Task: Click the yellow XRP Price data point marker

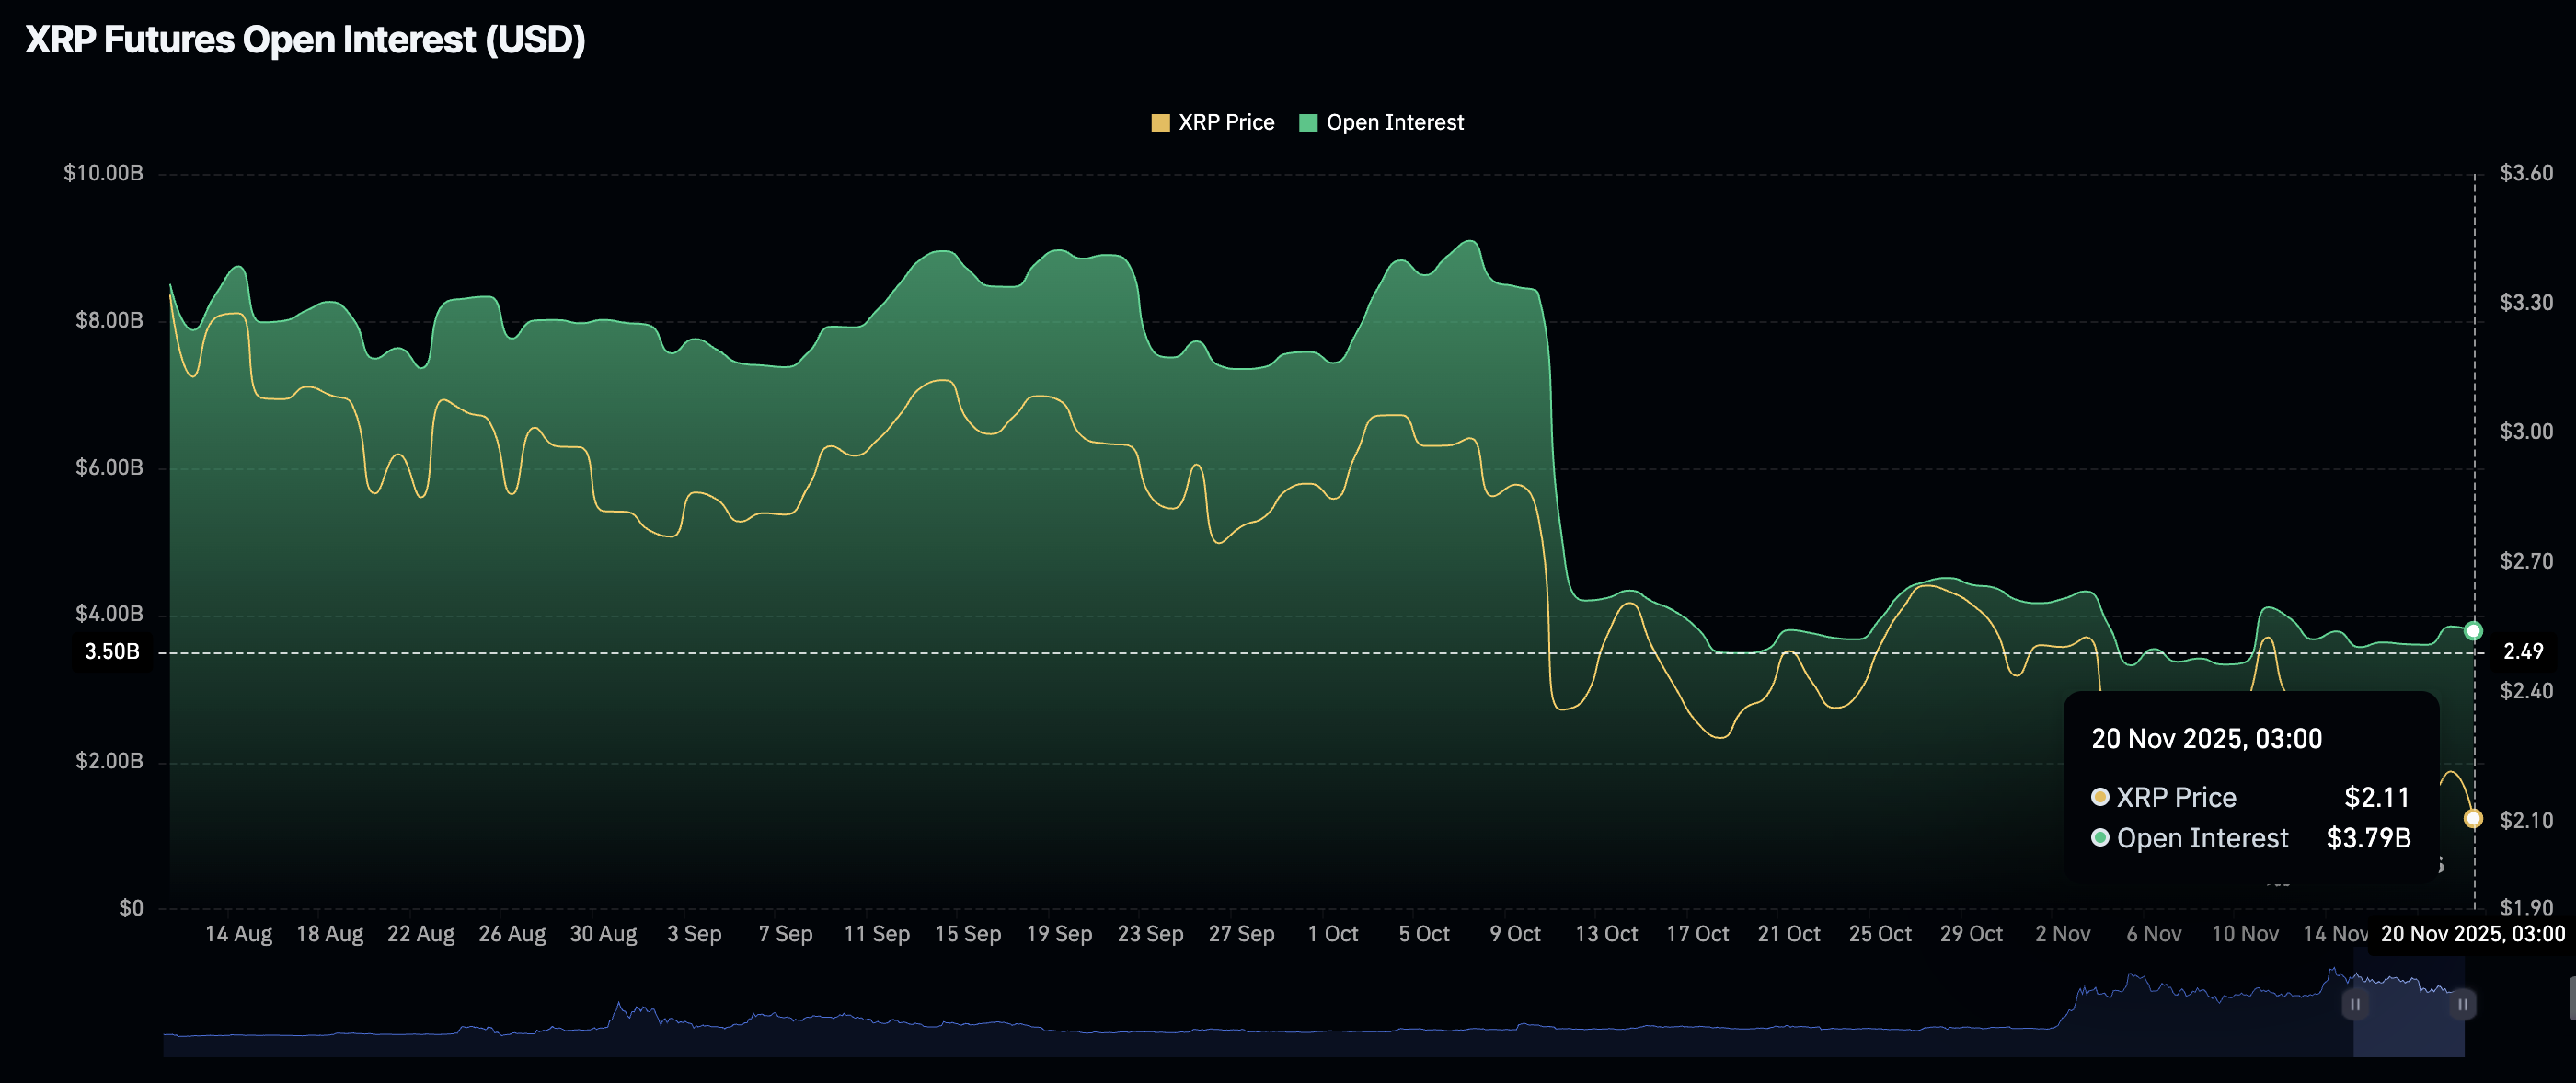Action: (x=2473, y=819)
